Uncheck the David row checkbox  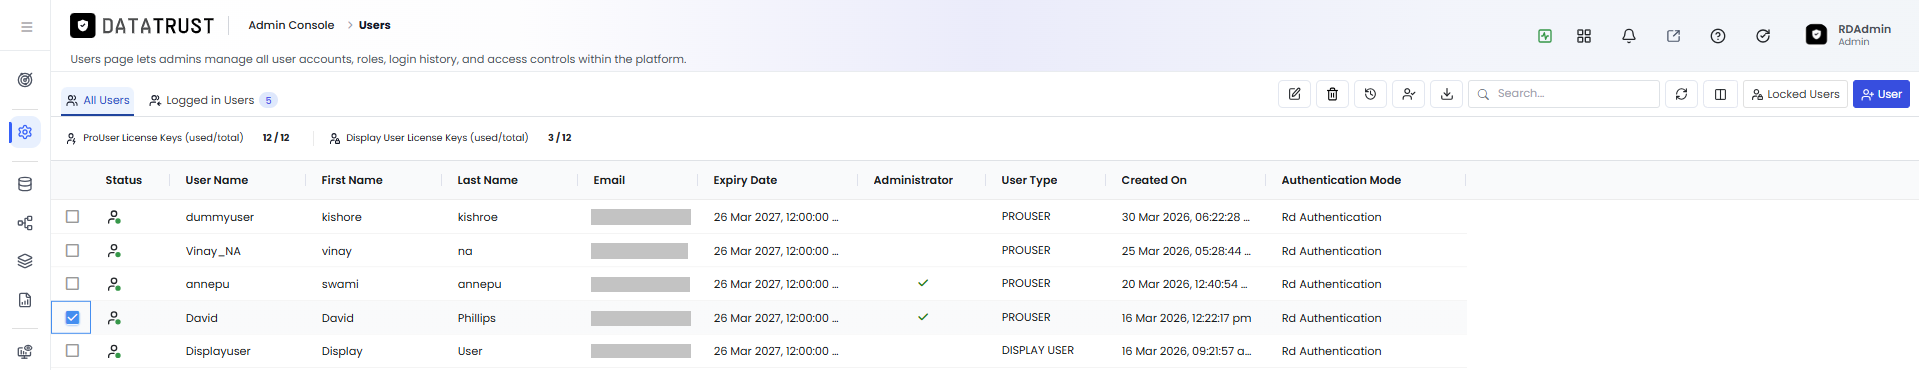(72, 317)
